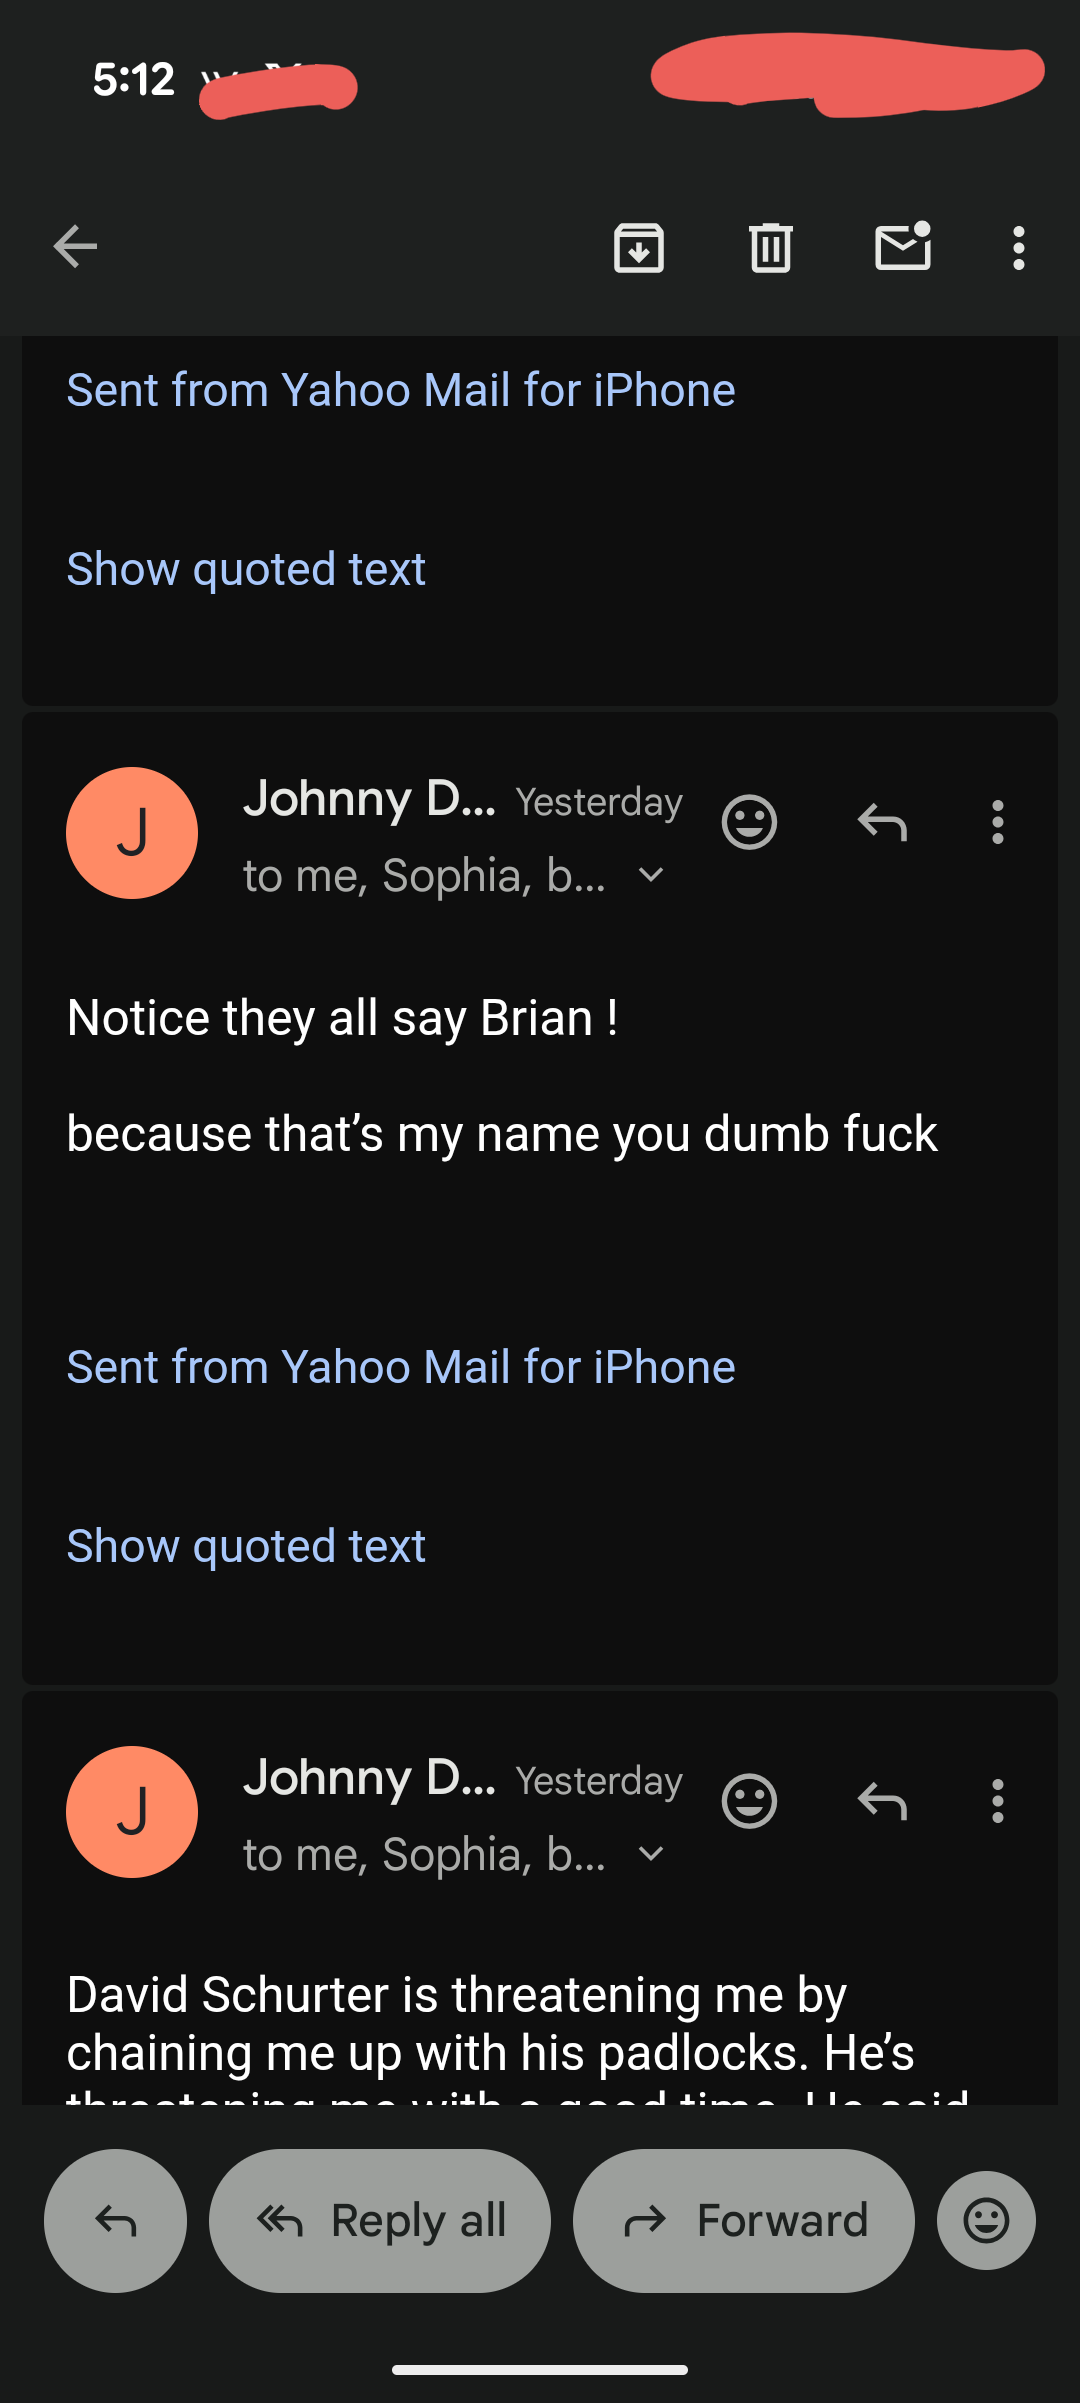
Task: Show quoted text in top message
Action: [x=246, y=569]
